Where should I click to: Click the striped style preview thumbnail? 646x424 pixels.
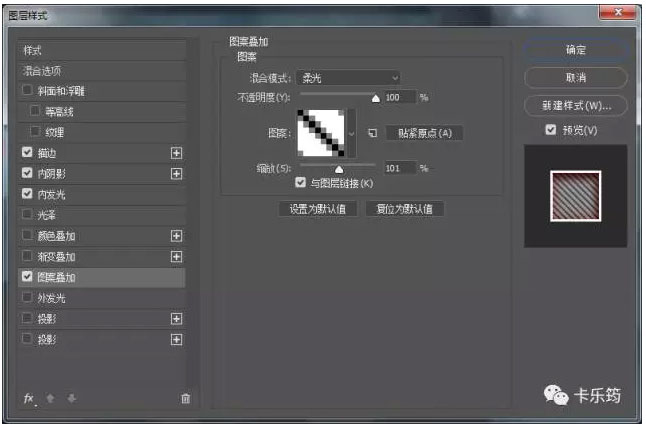click(576, 196)
